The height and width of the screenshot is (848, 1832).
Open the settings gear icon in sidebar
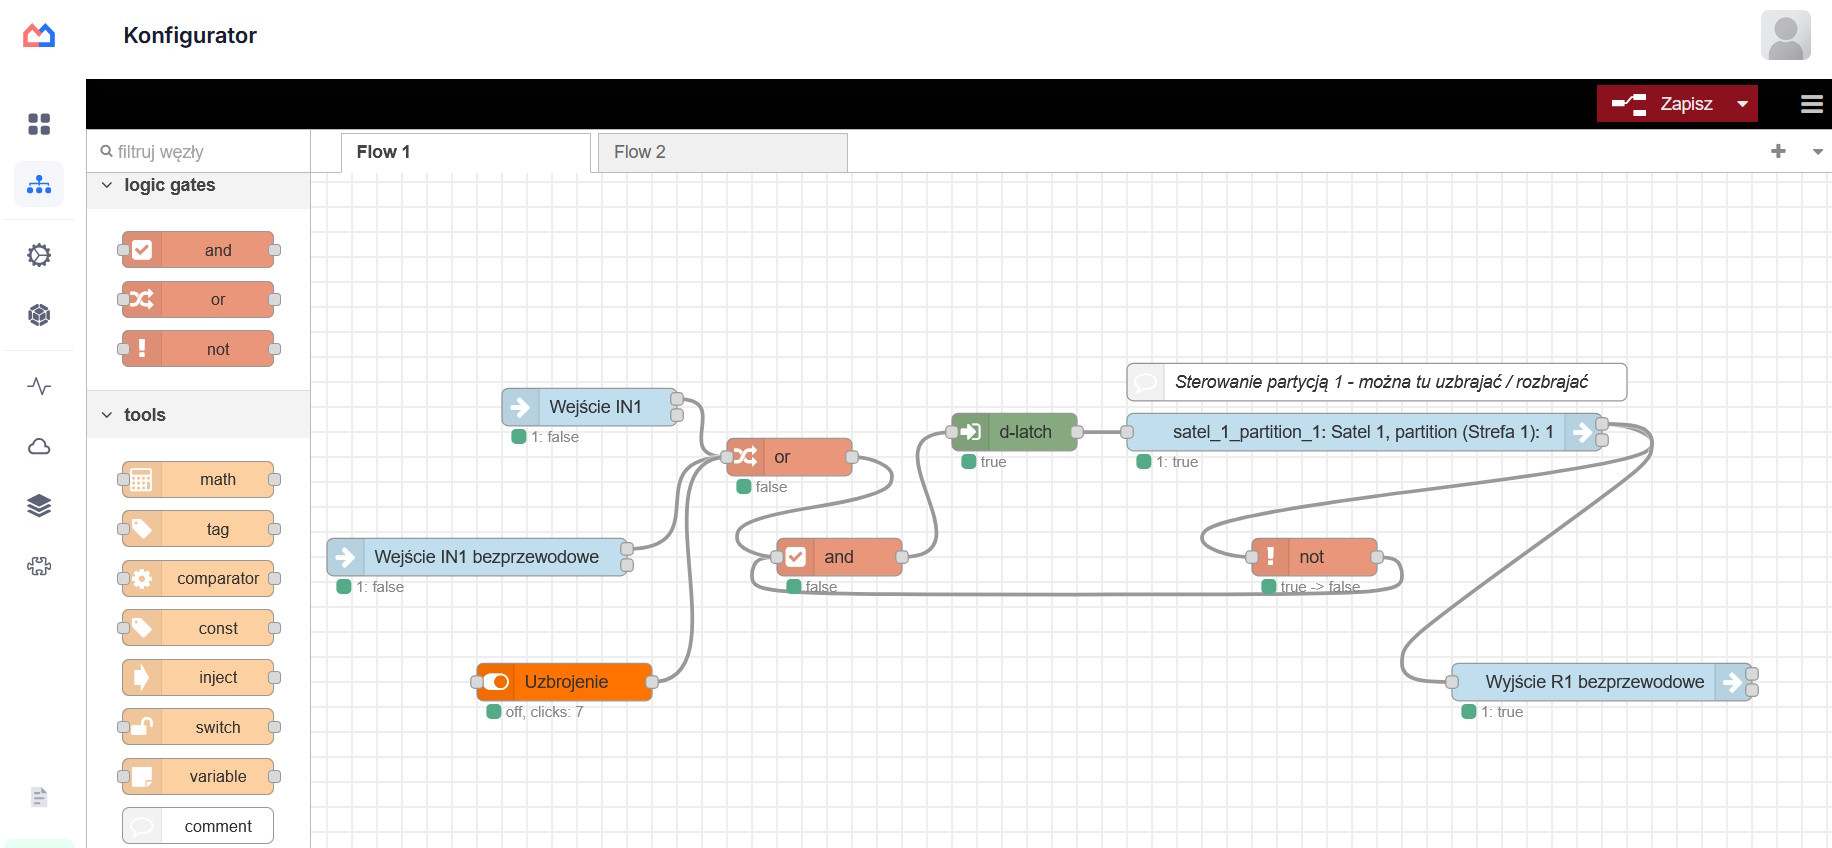pos(39,255)
